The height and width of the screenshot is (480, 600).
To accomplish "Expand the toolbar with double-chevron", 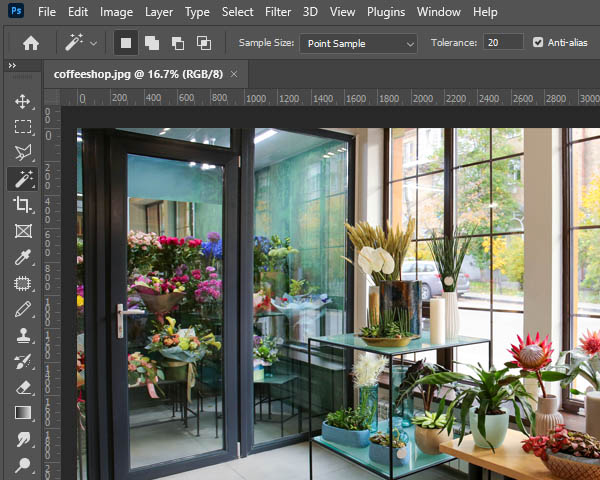I will [x=12, y=66].
